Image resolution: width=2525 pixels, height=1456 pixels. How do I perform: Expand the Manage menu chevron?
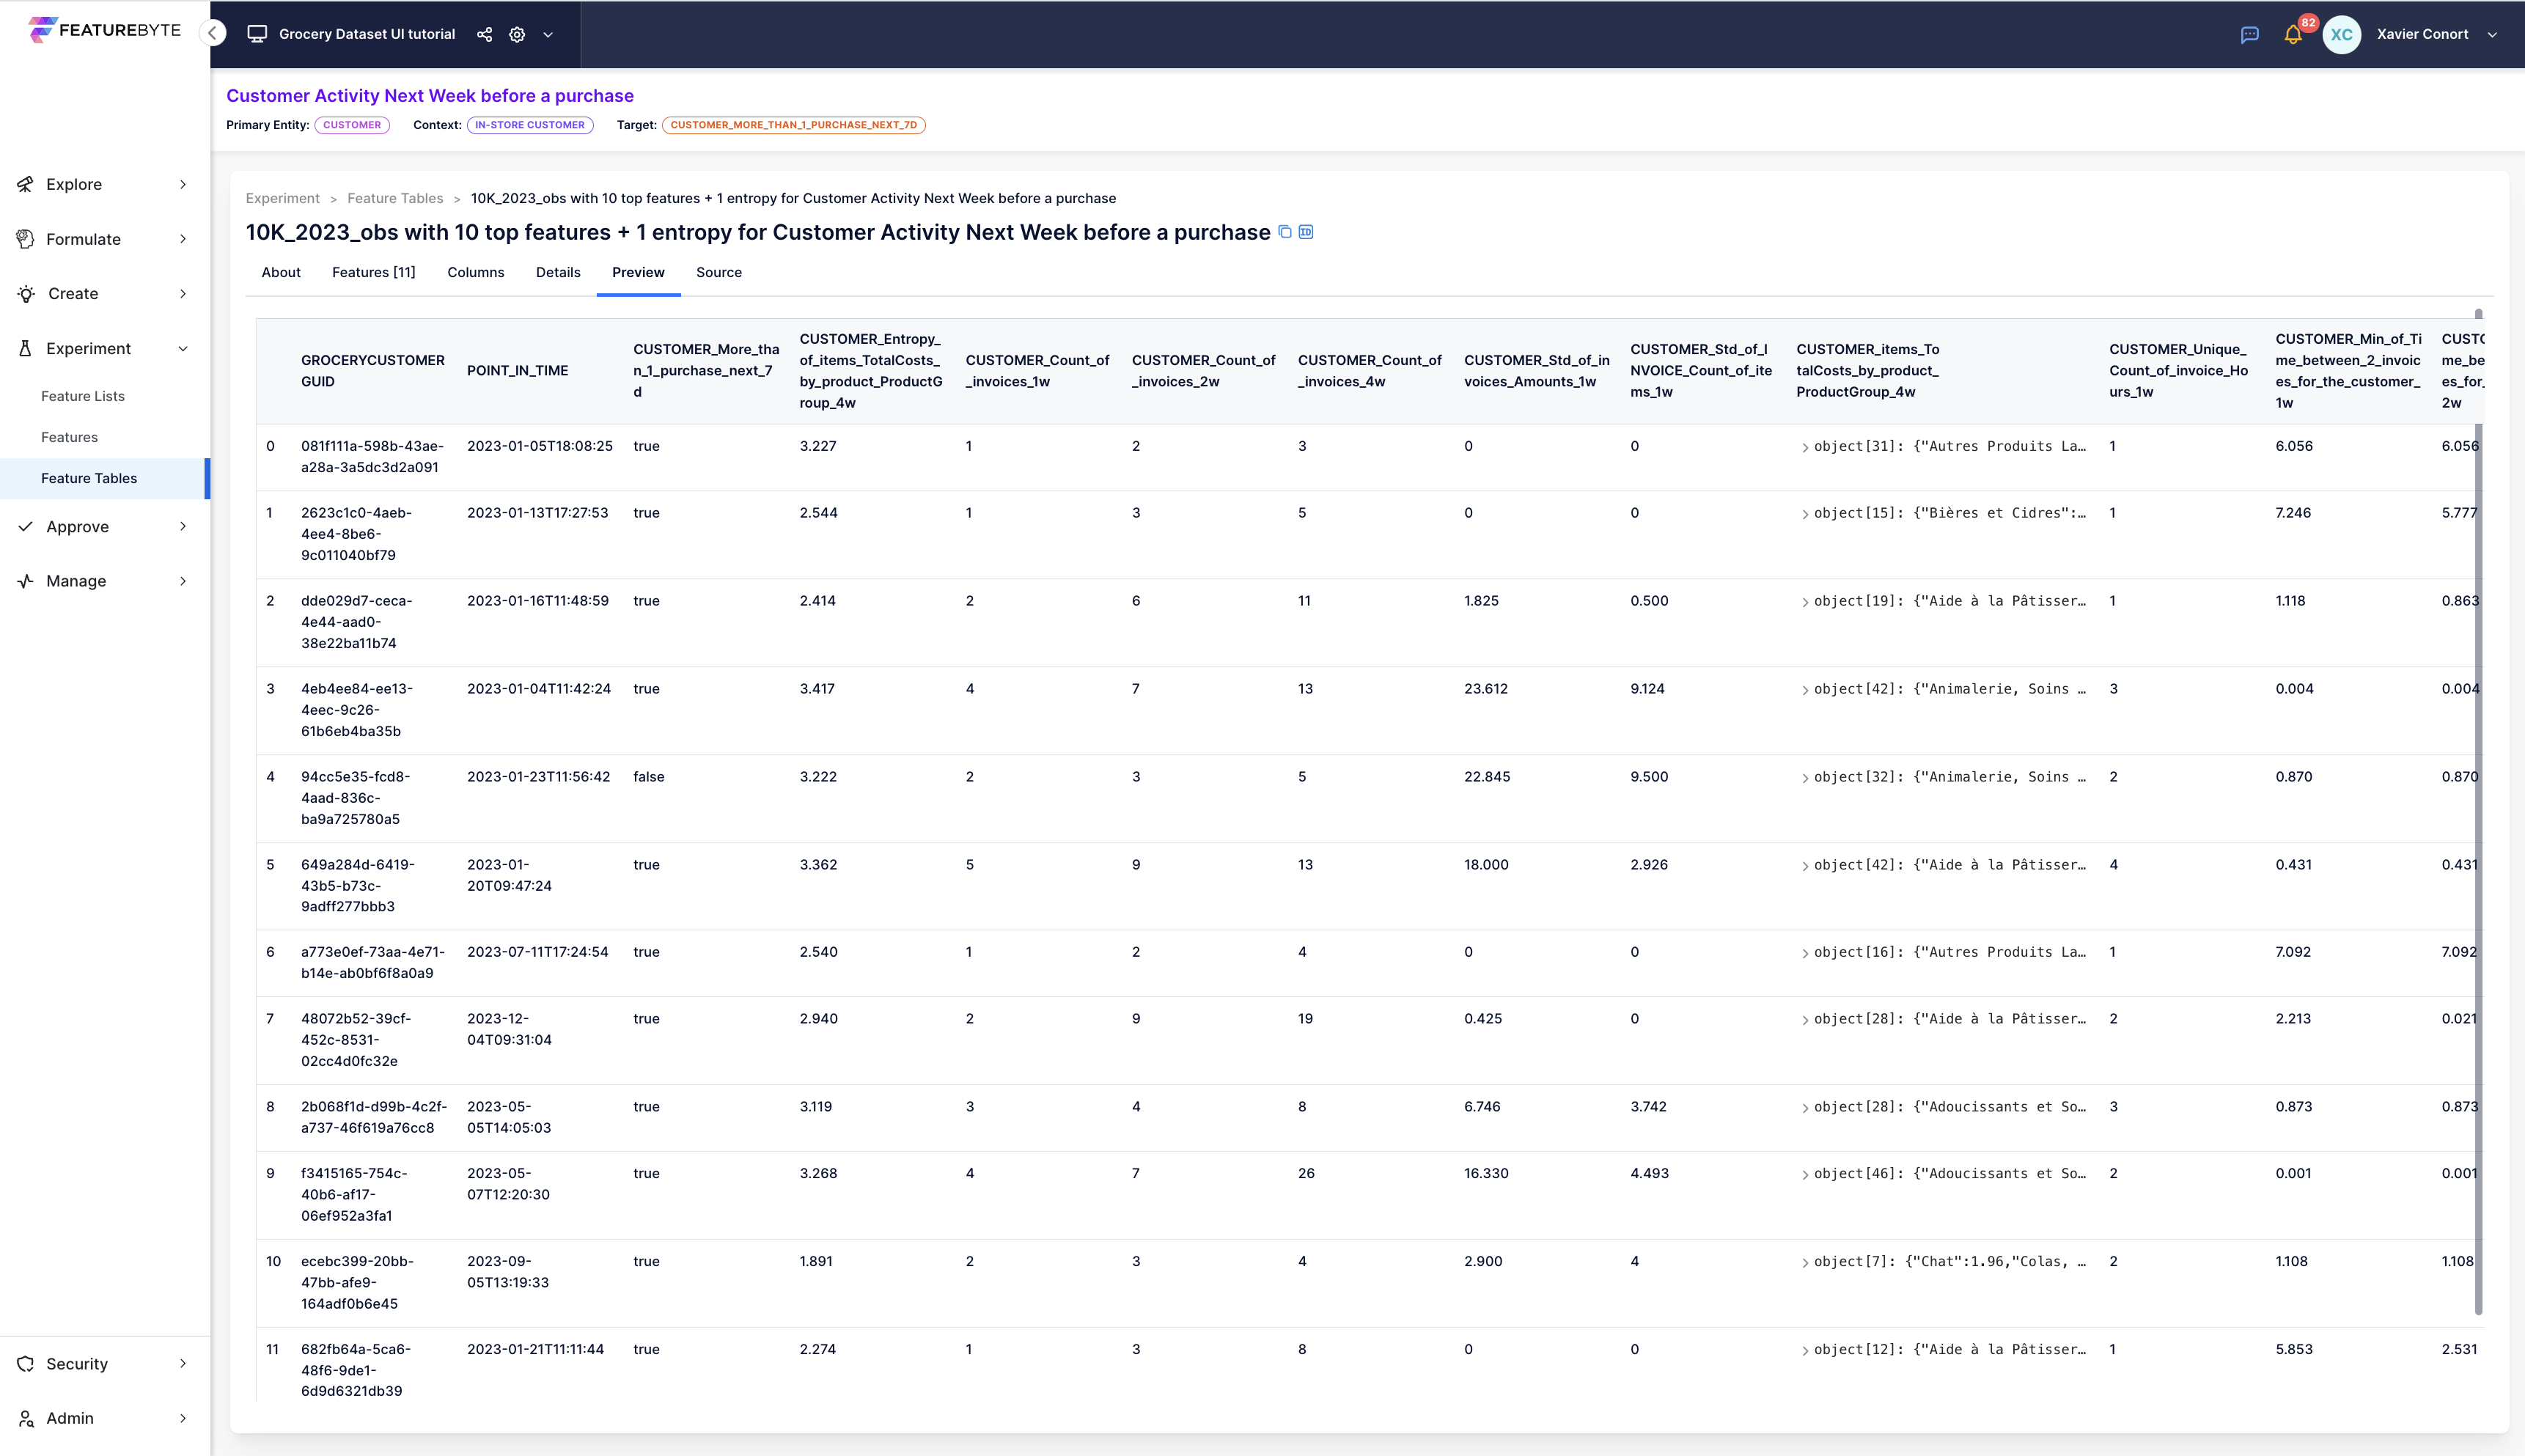pyautogui.click(x=183, y=581)
